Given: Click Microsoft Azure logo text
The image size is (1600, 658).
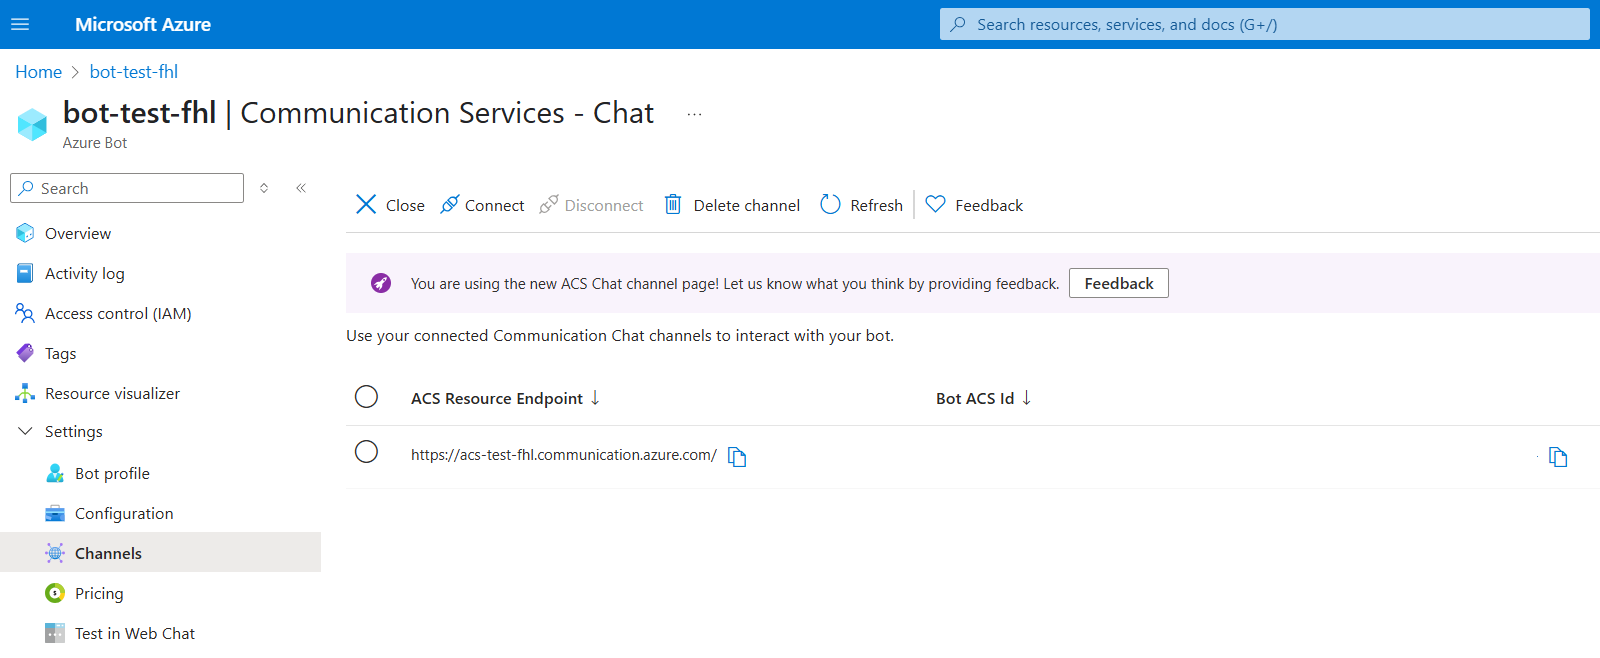Looking at the screenshot, I should pyautogui.click(x=143, y=24).
